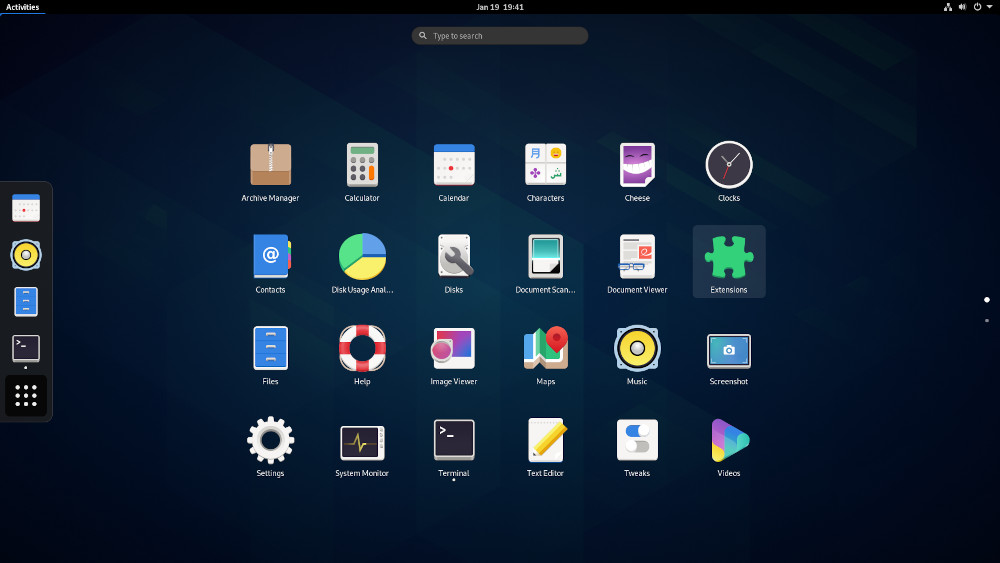Open the Characters app

(x=545, y=171)
